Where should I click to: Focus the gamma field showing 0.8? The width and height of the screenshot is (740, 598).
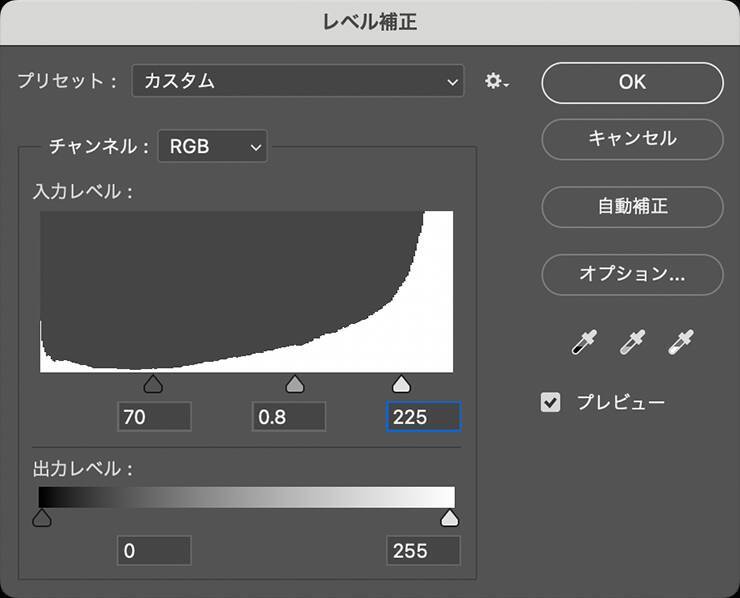point(289,417)
